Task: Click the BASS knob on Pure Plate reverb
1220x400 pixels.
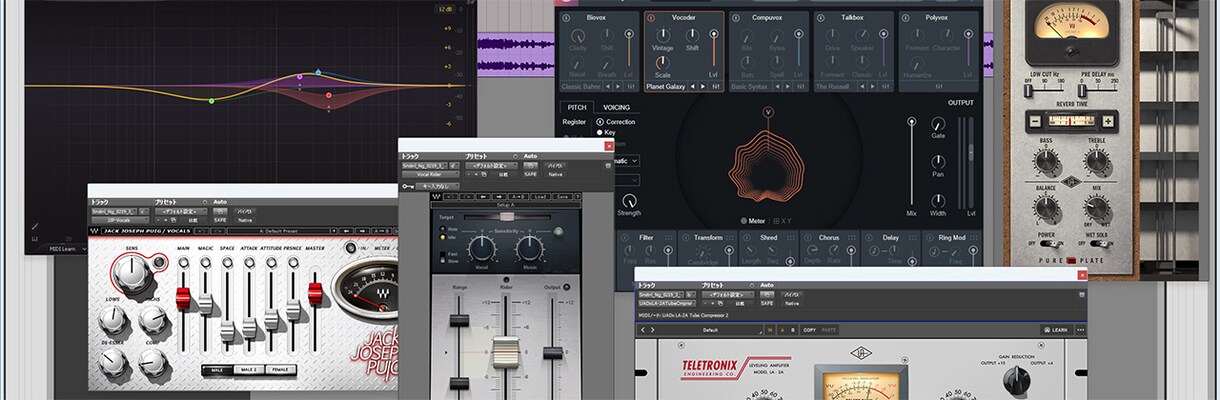Action: click(1047, 161)
